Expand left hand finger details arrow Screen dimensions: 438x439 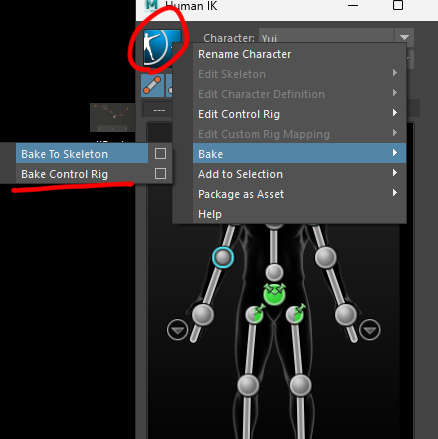[x=370, y=330]
